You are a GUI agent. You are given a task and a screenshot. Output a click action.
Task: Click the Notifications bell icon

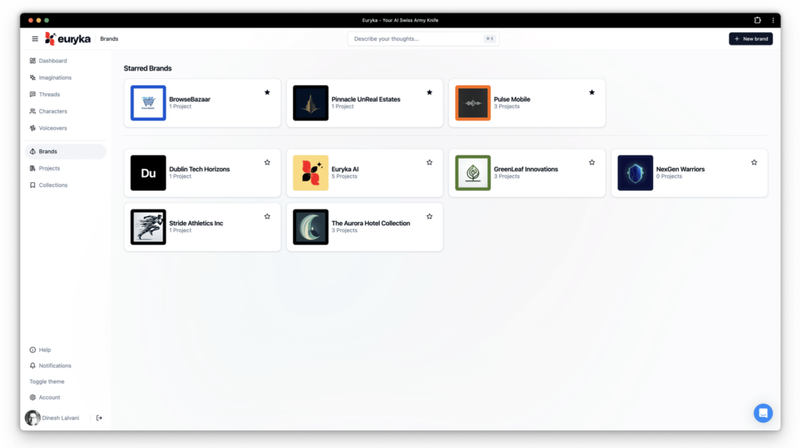pos(33,366)
